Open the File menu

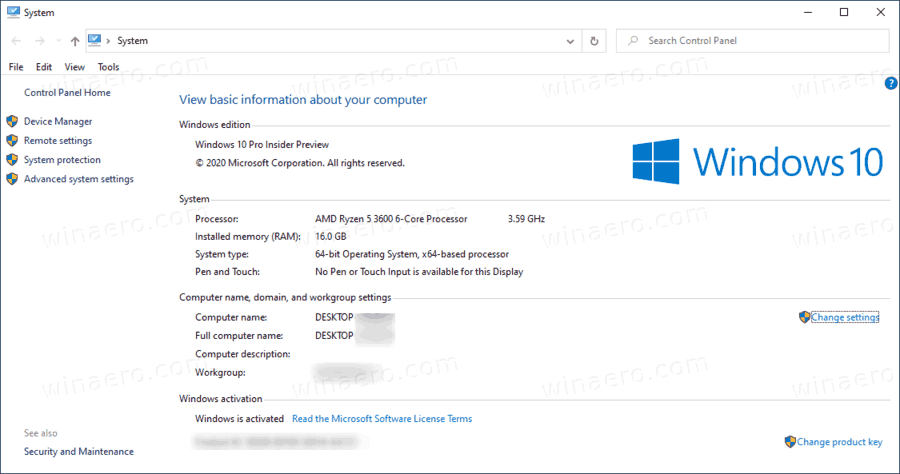(16, 67)
